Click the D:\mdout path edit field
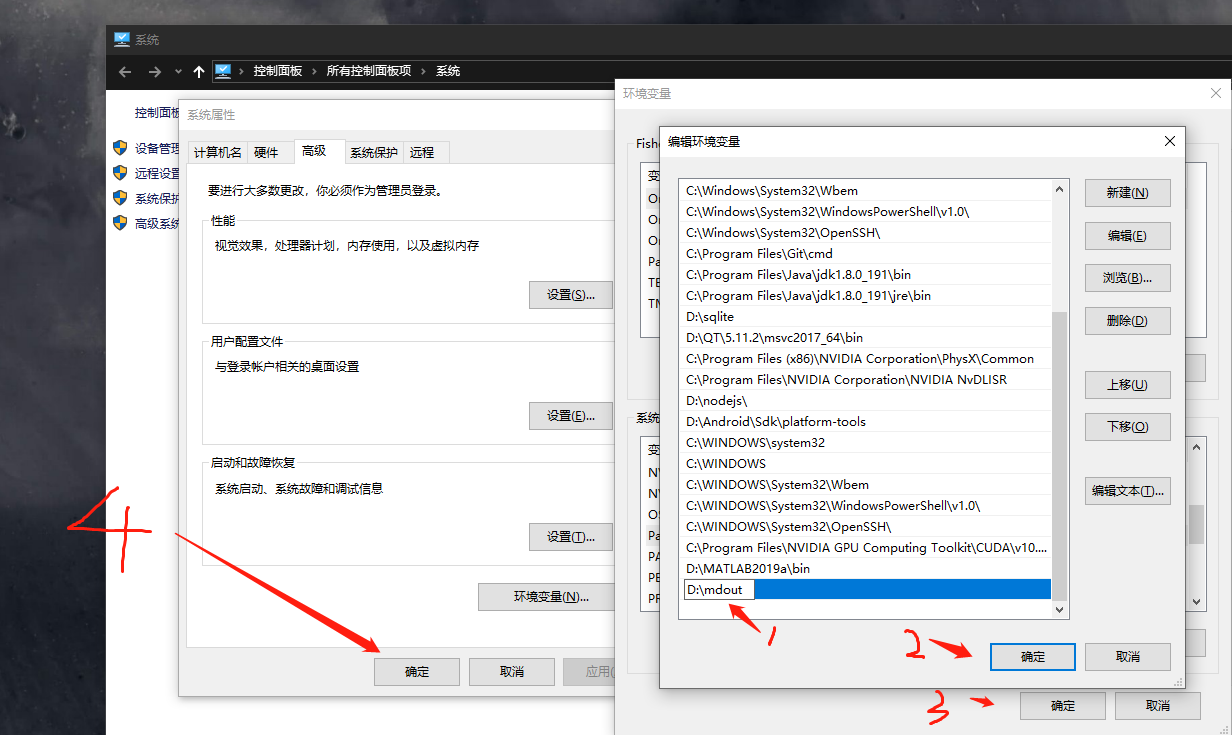1232x735 pixels. 719,590
